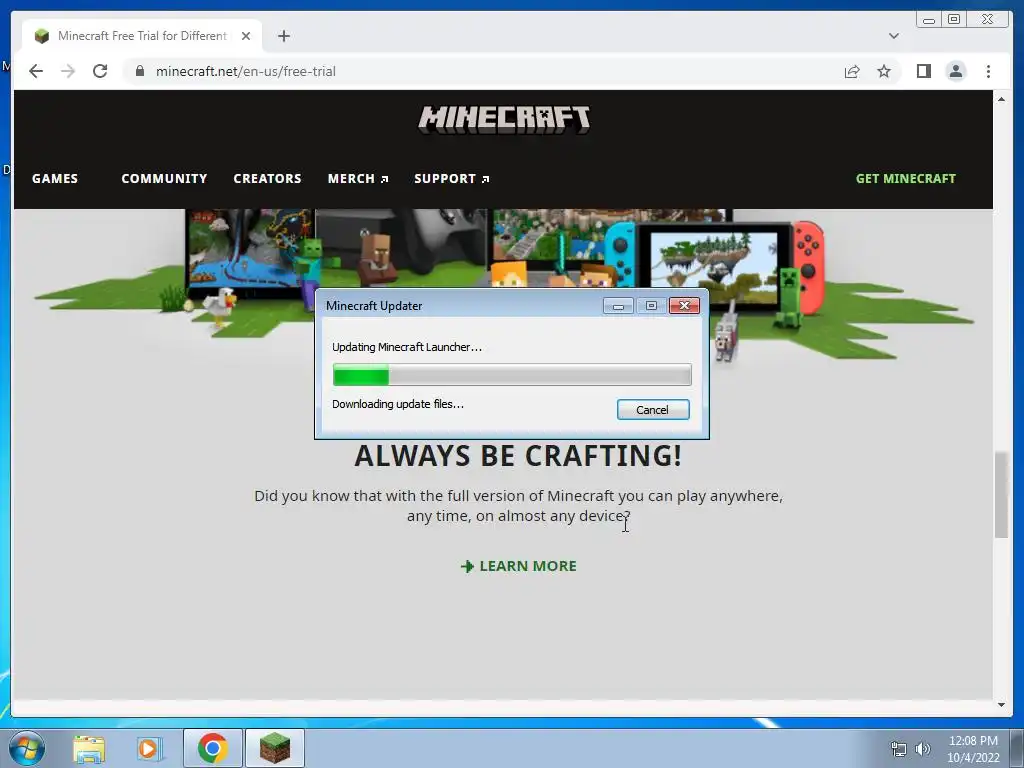Screen dimensions: 1024x768
Task: Click the LEARN MORE link
Action: 519,566
